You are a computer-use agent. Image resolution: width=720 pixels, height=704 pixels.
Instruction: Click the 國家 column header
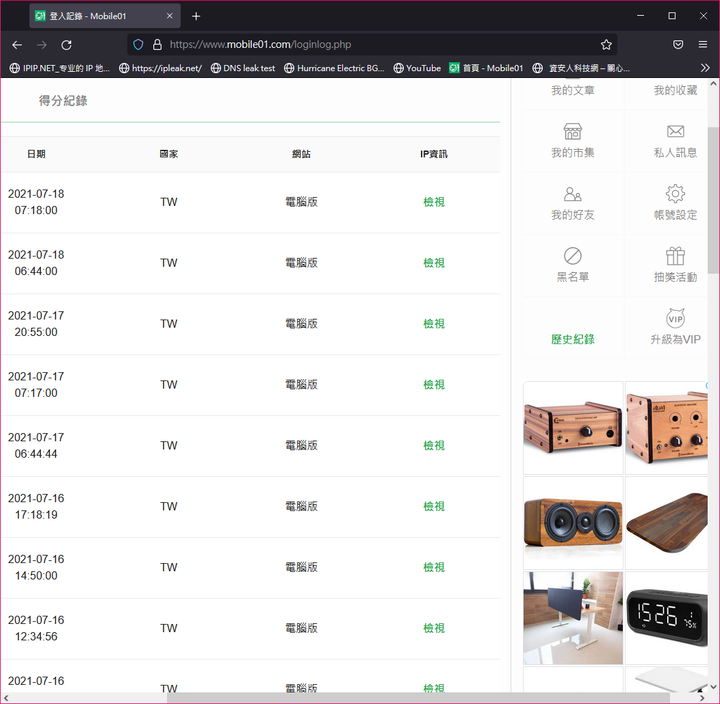tap(169, 154)
